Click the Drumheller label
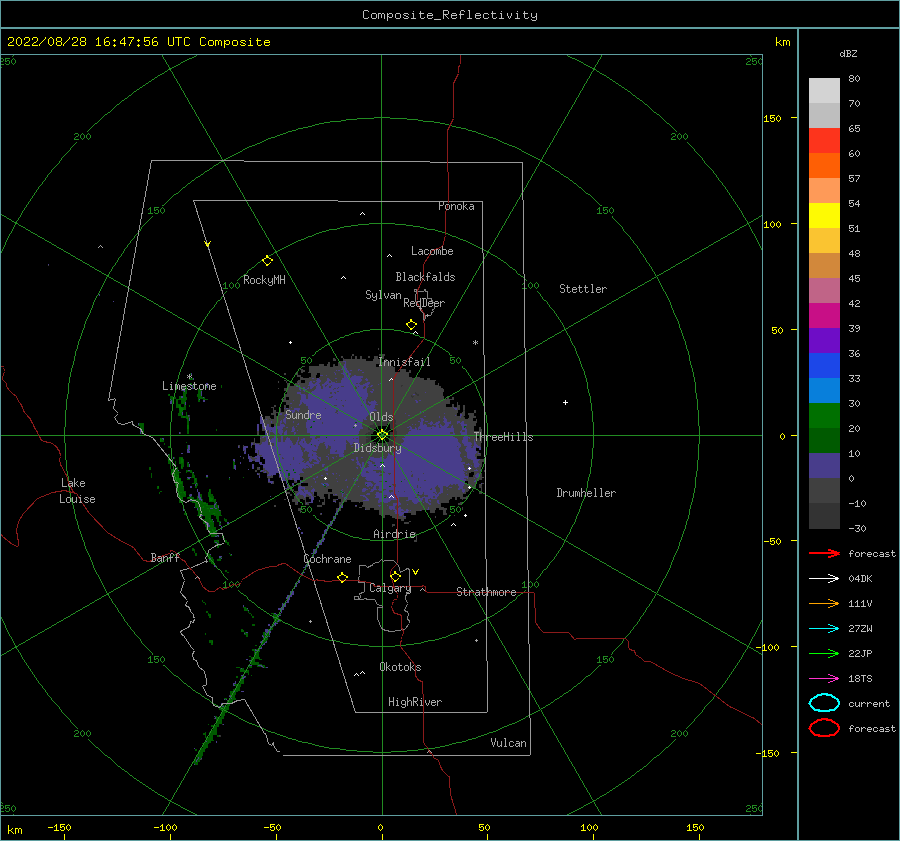Screen dimensions: 900x841 click(x=586, y=493)
